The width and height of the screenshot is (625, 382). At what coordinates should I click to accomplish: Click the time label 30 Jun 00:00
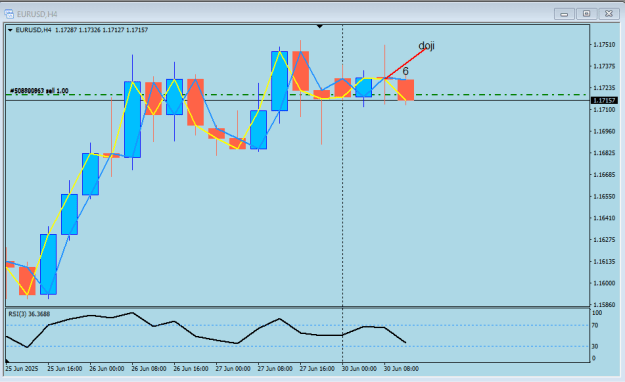click(x=359, y=369)
